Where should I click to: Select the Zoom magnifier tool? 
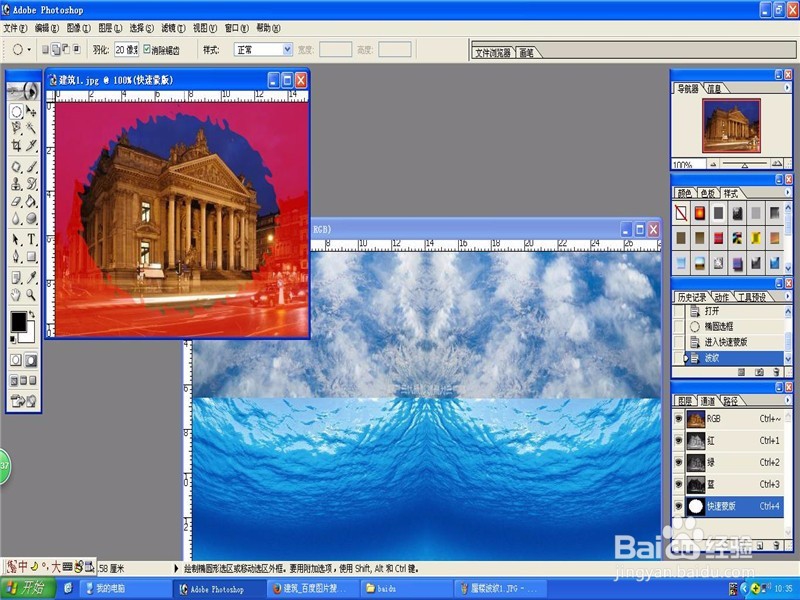tap(31, 295)
